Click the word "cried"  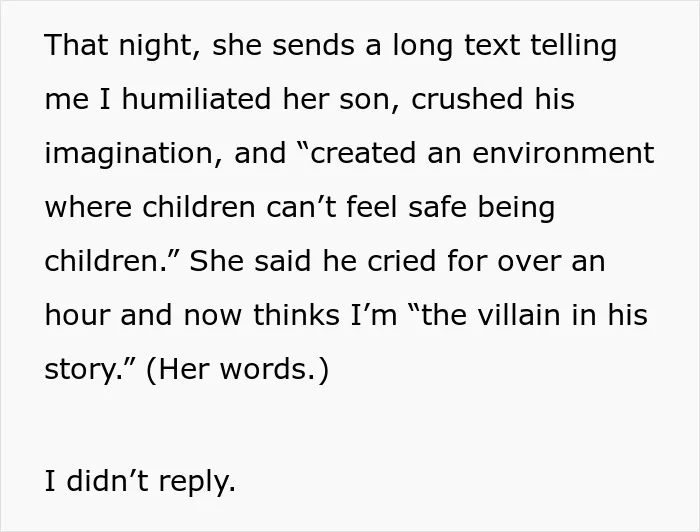point(401,261)
